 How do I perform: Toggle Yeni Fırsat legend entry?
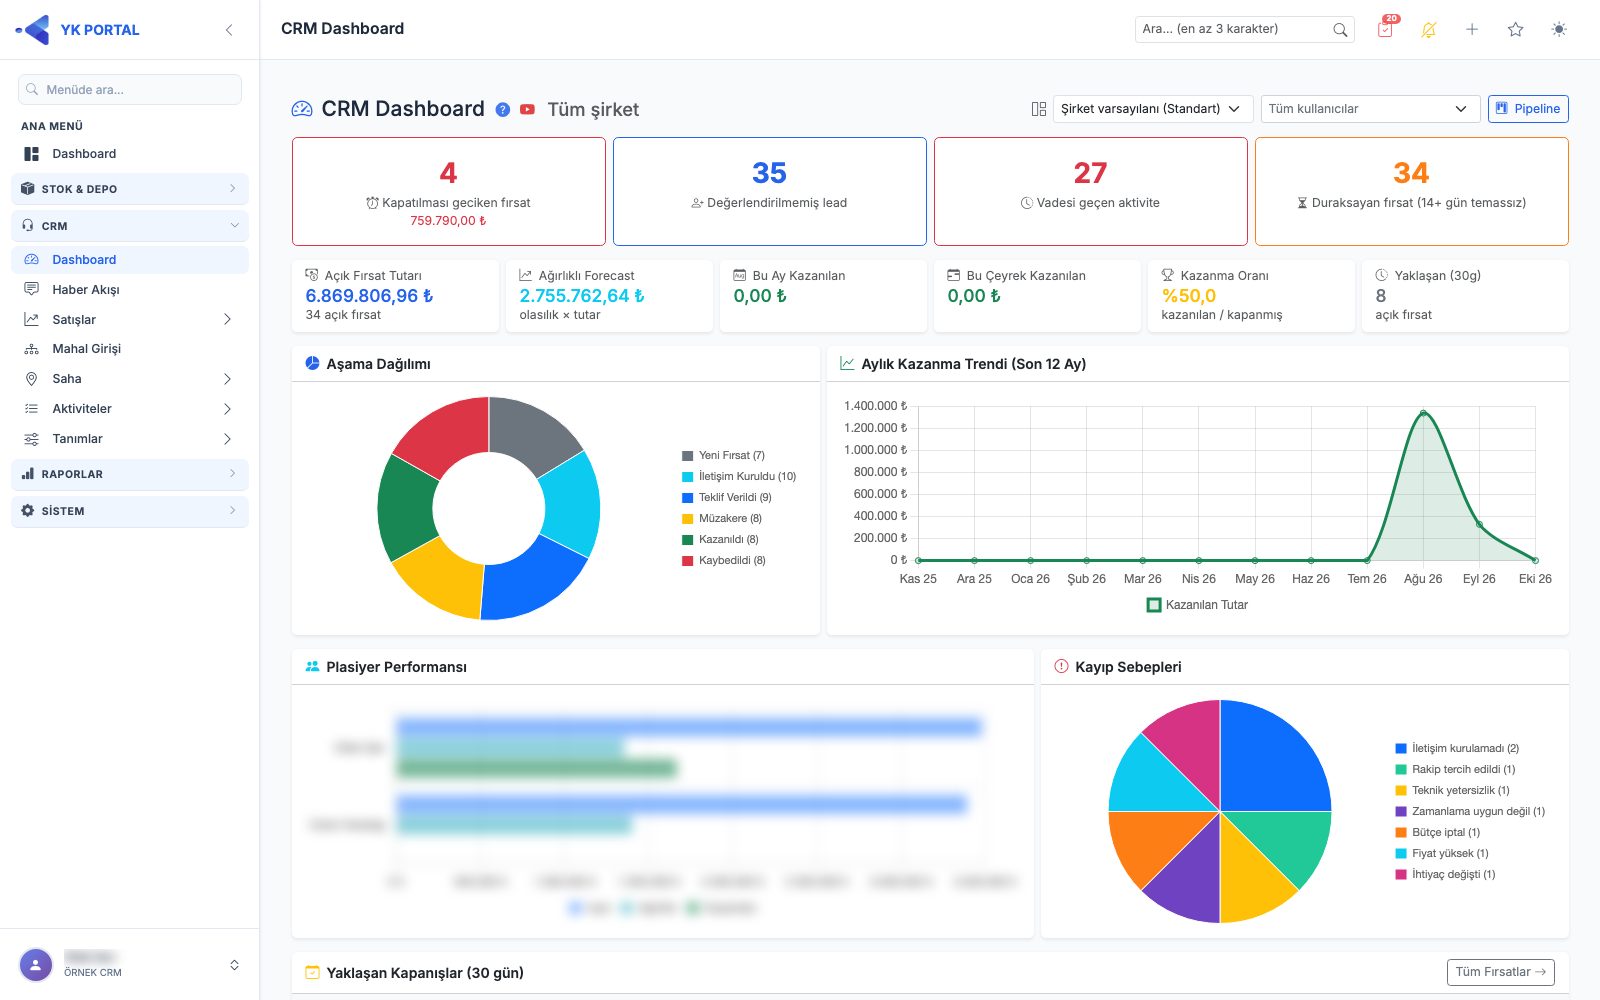pyautogui.click(x=723, y=455)
